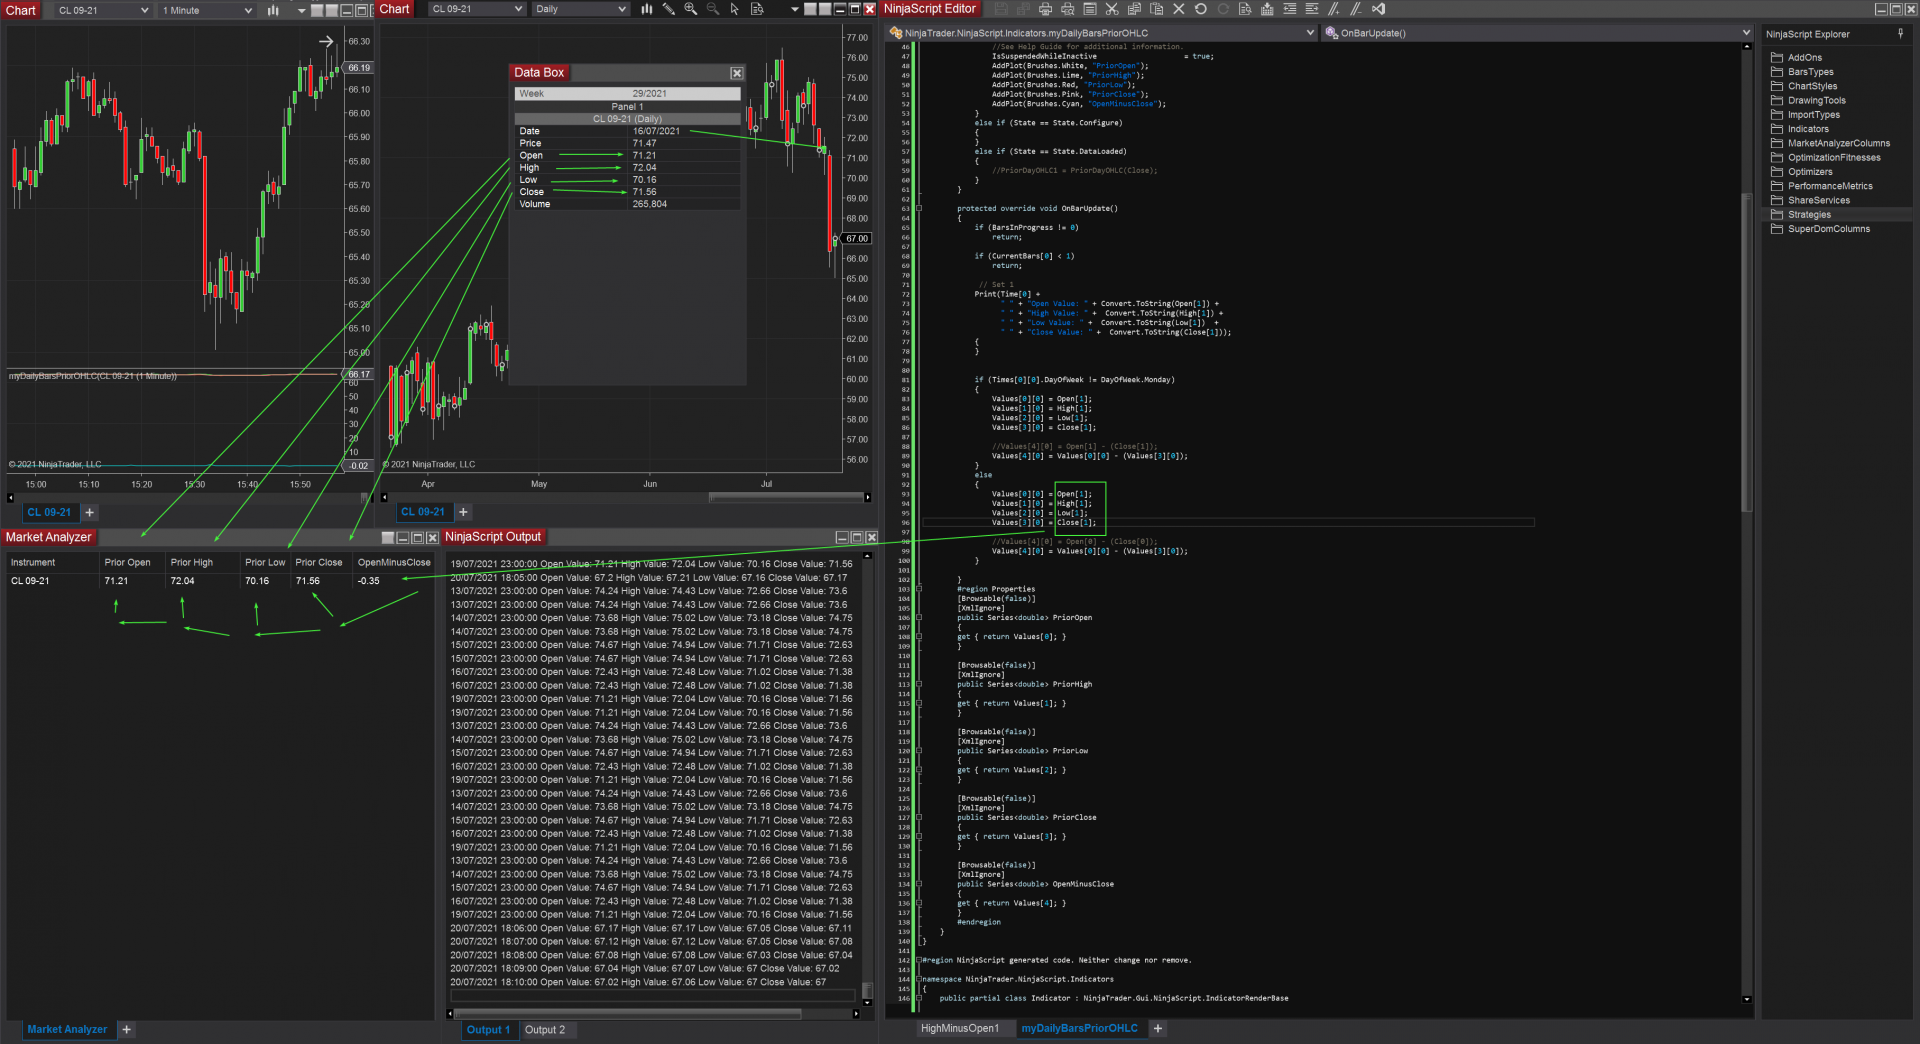Screen dimensions: 1920x1044
Task: Click the Prior Close value 71.56
Action: point(308,581)
